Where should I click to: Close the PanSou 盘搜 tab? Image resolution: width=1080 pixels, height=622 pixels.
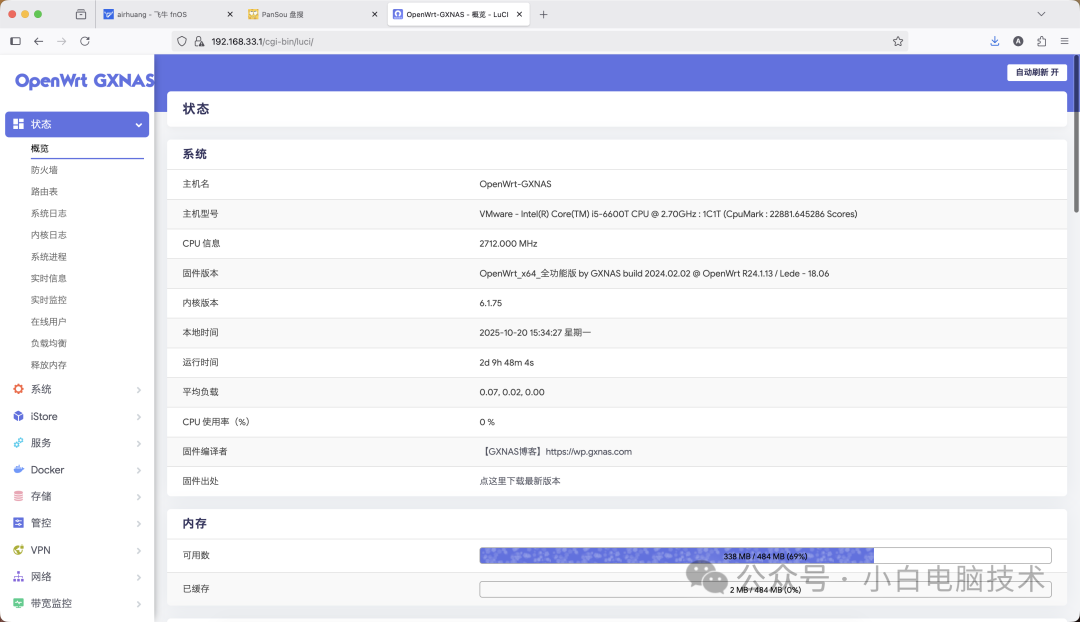click(375, 14)
